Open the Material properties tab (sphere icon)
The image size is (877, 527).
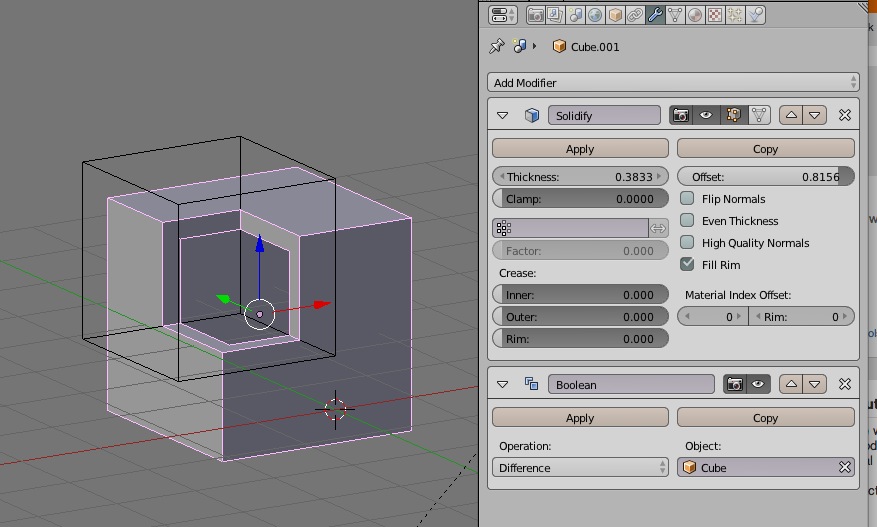tap(695, 15)
